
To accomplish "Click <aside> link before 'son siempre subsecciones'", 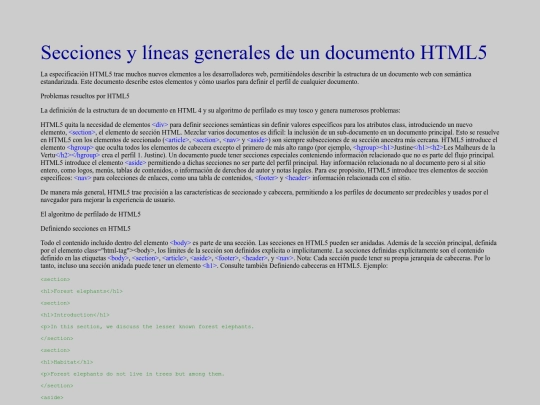I will (258, 140).
